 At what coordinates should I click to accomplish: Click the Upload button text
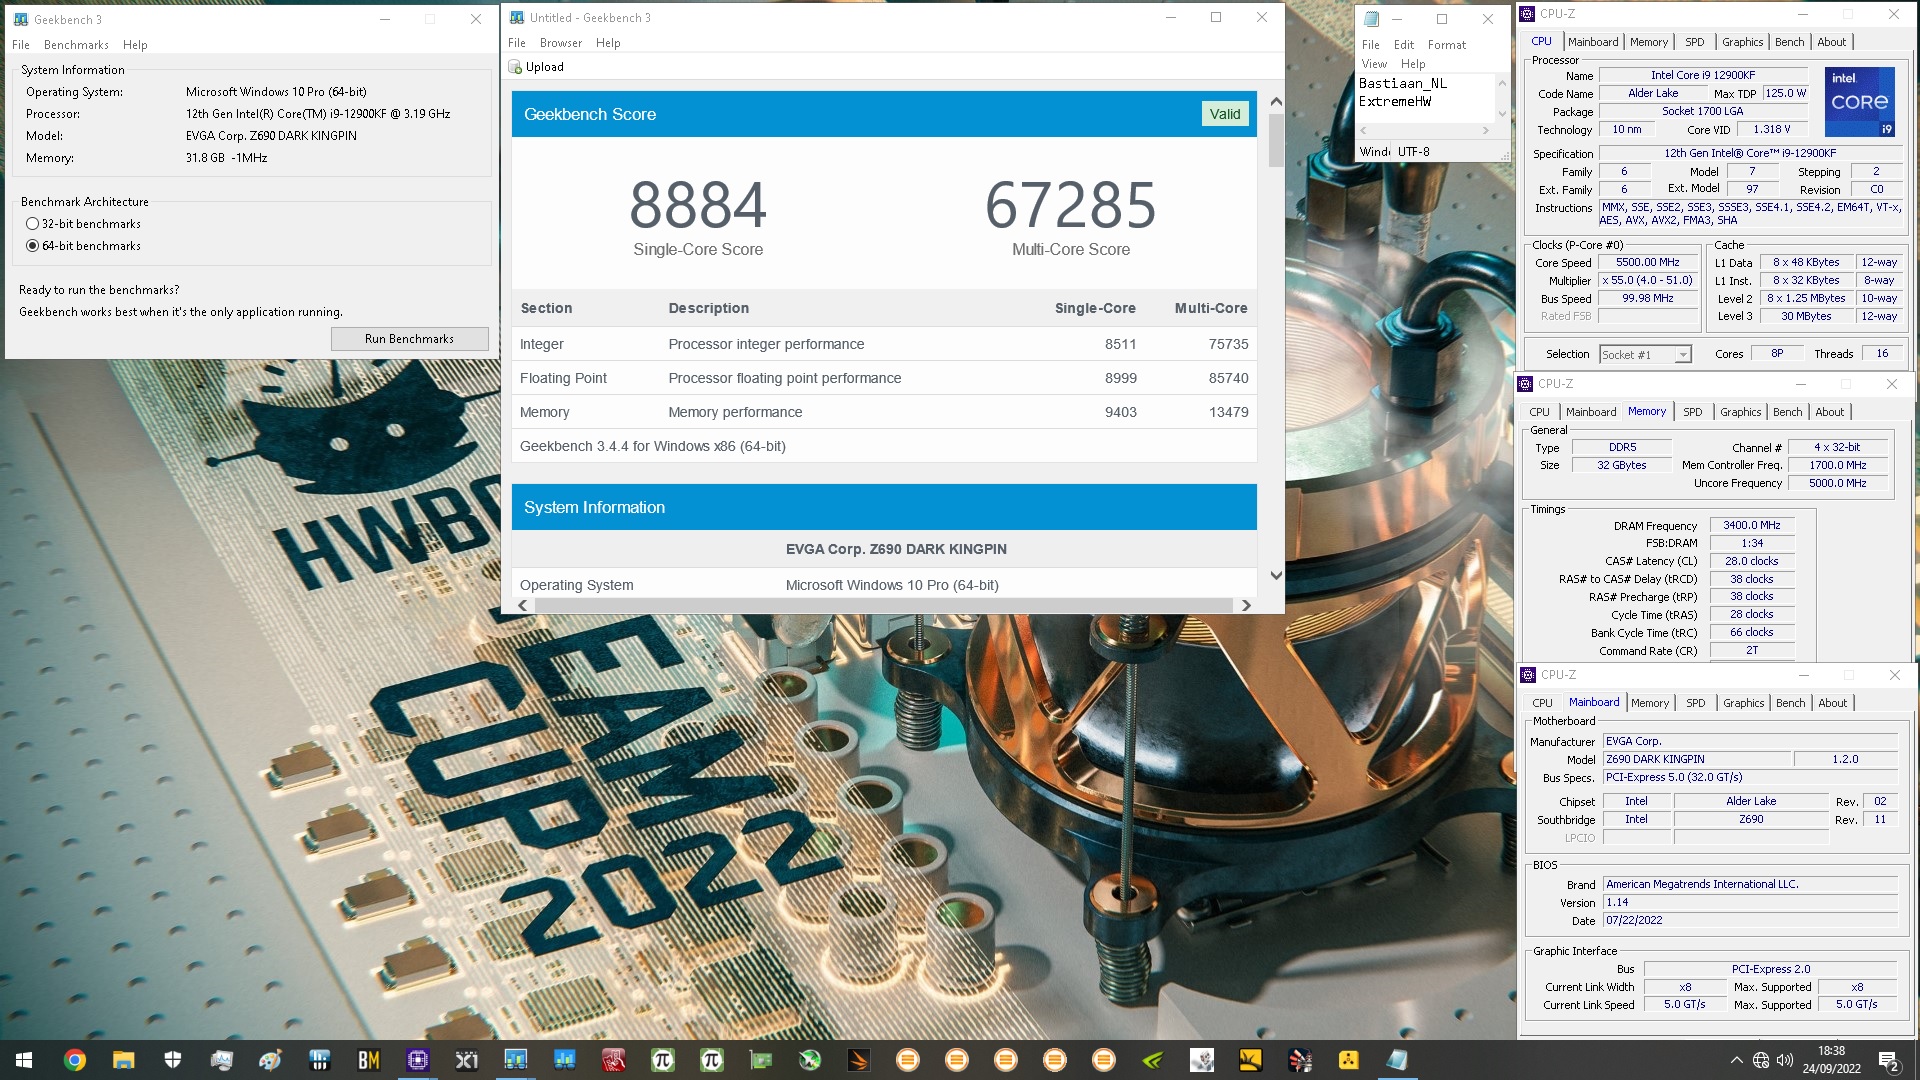[x=545, y=67]
